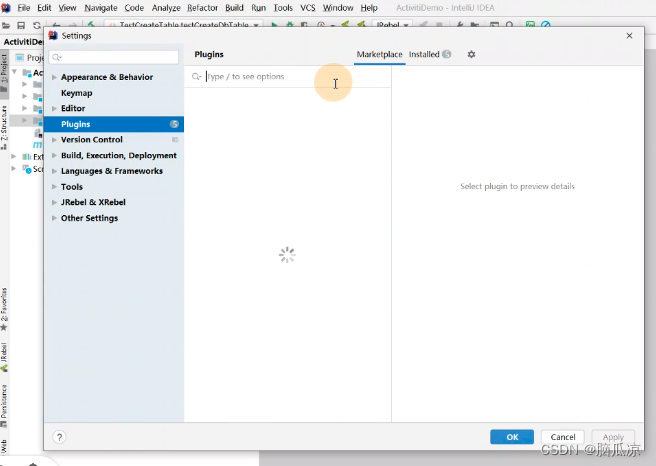
Task: Confirm settings with OK button
Action: click(x=512, y=437)
